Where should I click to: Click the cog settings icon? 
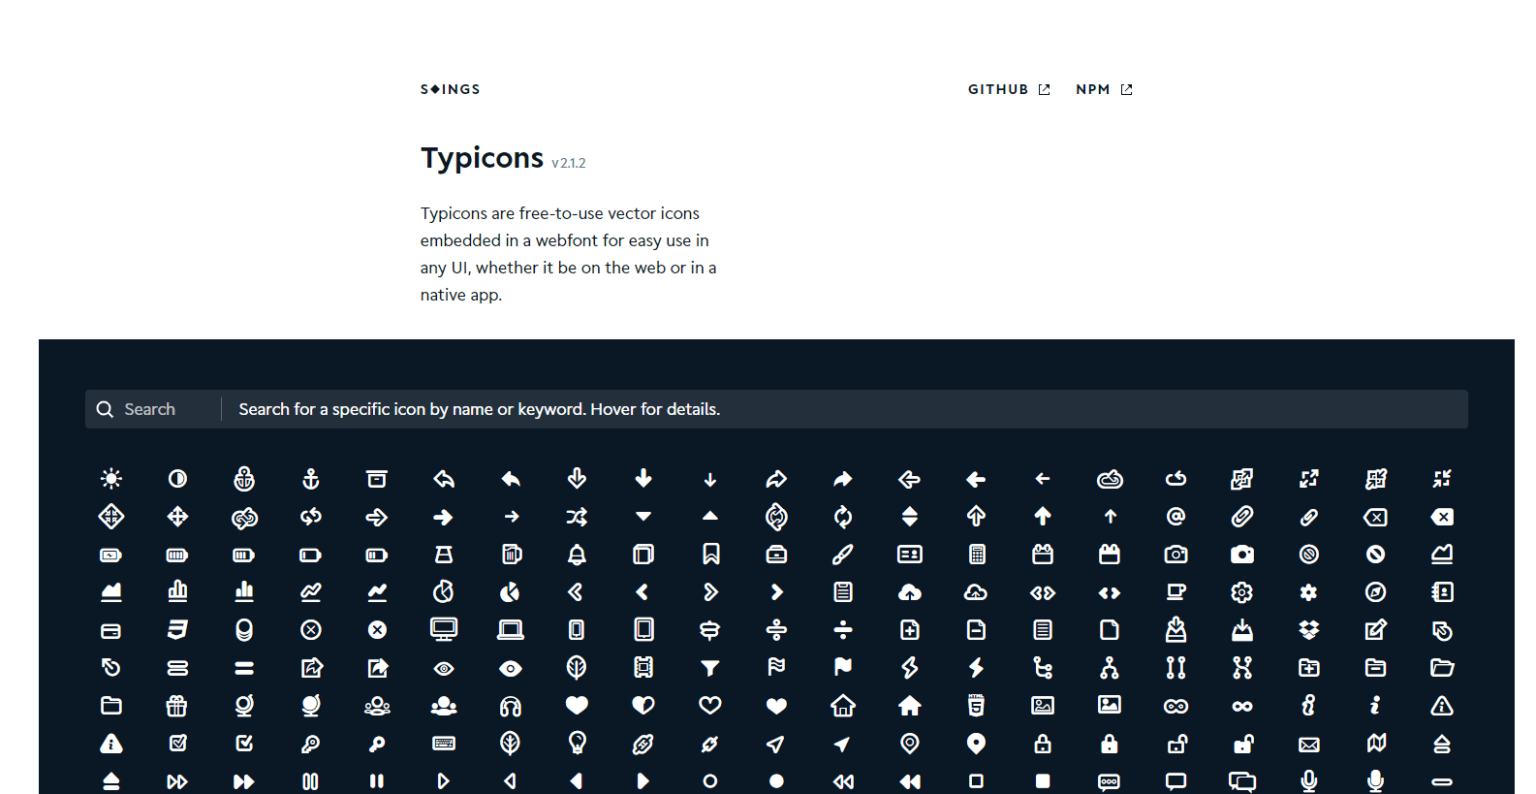[x=1242, y=591]
